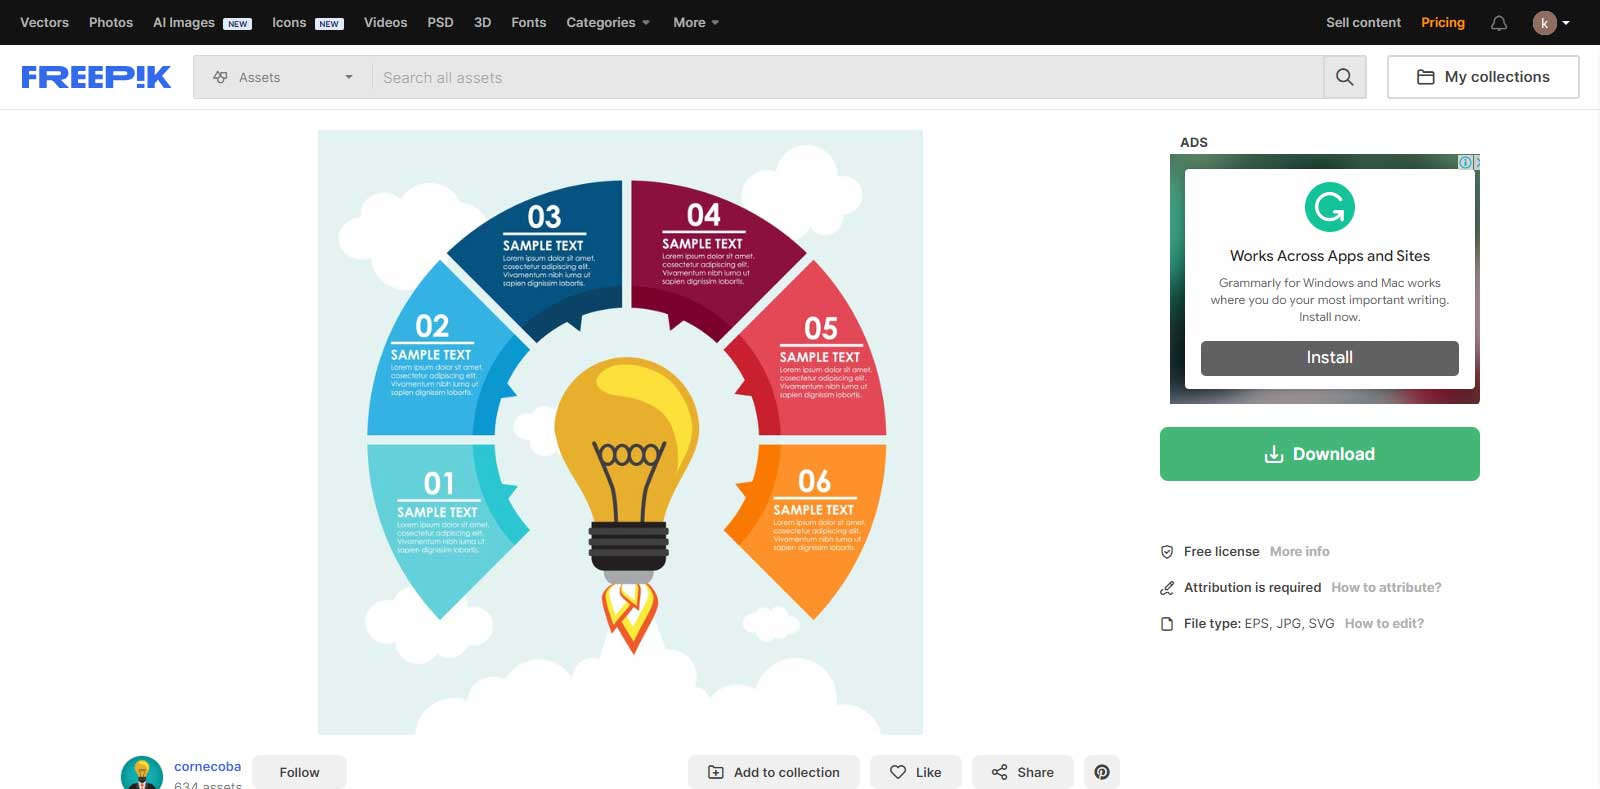Click How to edit link
This screenshot has width=1600, height=789.
point(1384,623)
